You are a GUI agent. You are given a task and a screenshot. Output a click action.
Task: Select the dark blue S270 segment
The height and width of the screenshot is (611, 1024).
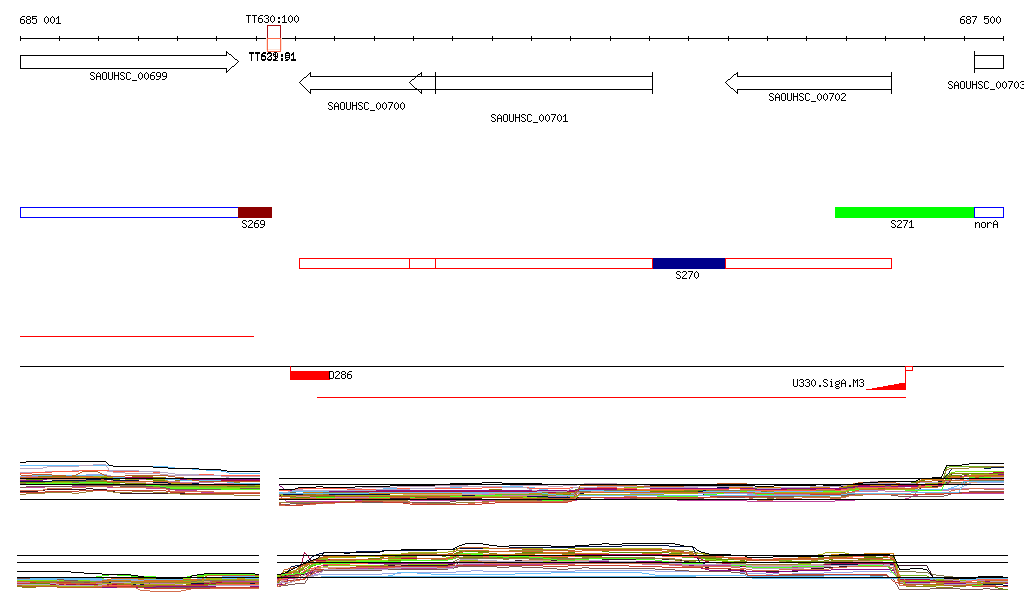coord(689,263)
